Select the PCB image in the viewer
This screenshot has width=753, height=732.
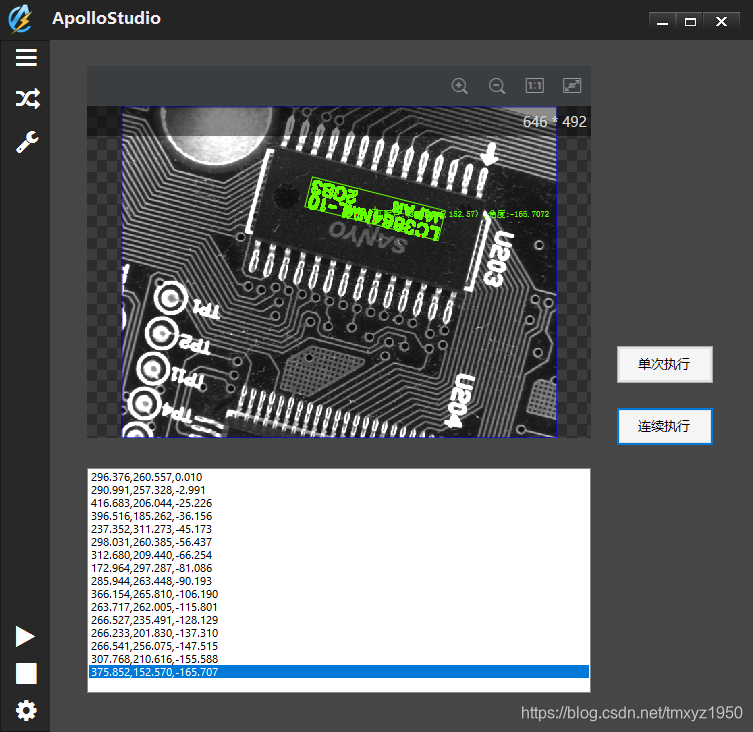(339, 272)
